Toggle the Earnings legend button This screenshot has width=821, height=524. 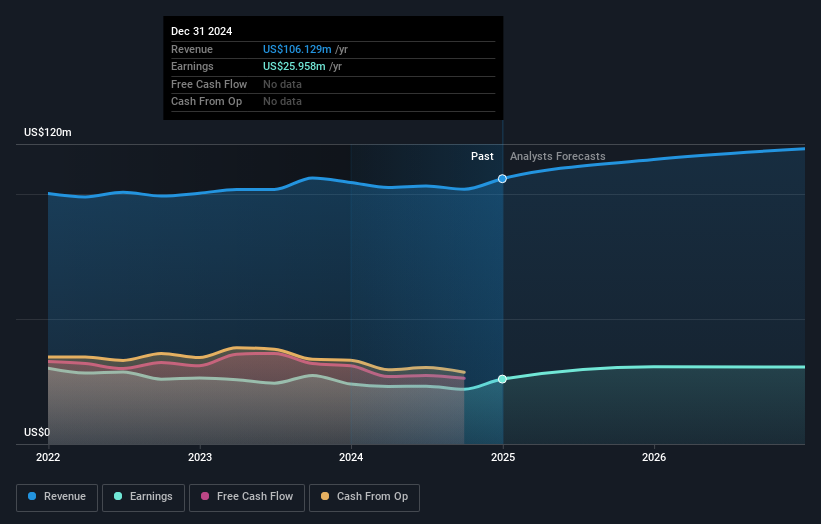(143, 497)
